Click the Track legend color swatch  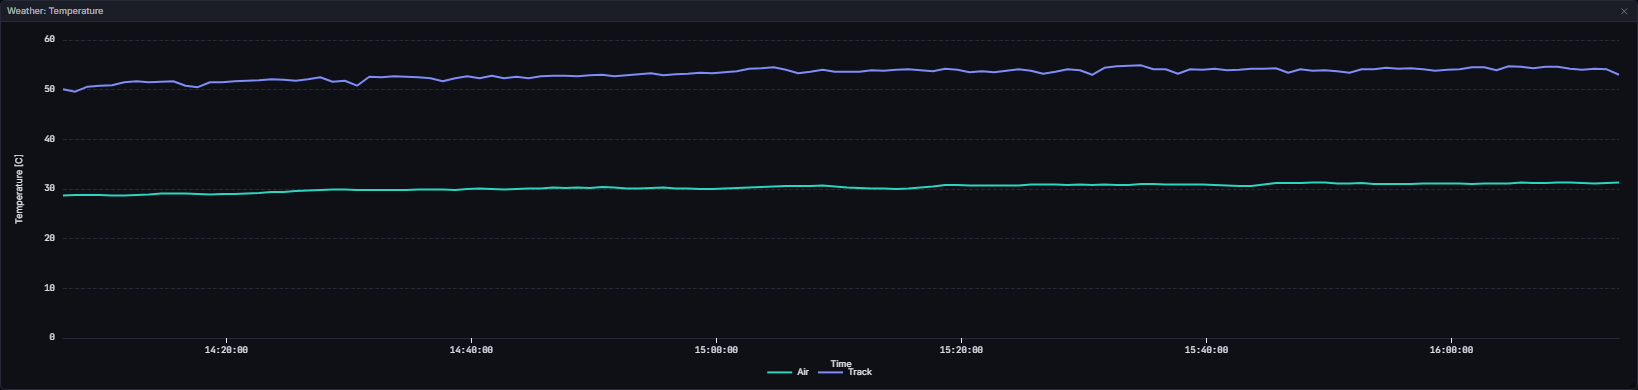tap(831, 372)
